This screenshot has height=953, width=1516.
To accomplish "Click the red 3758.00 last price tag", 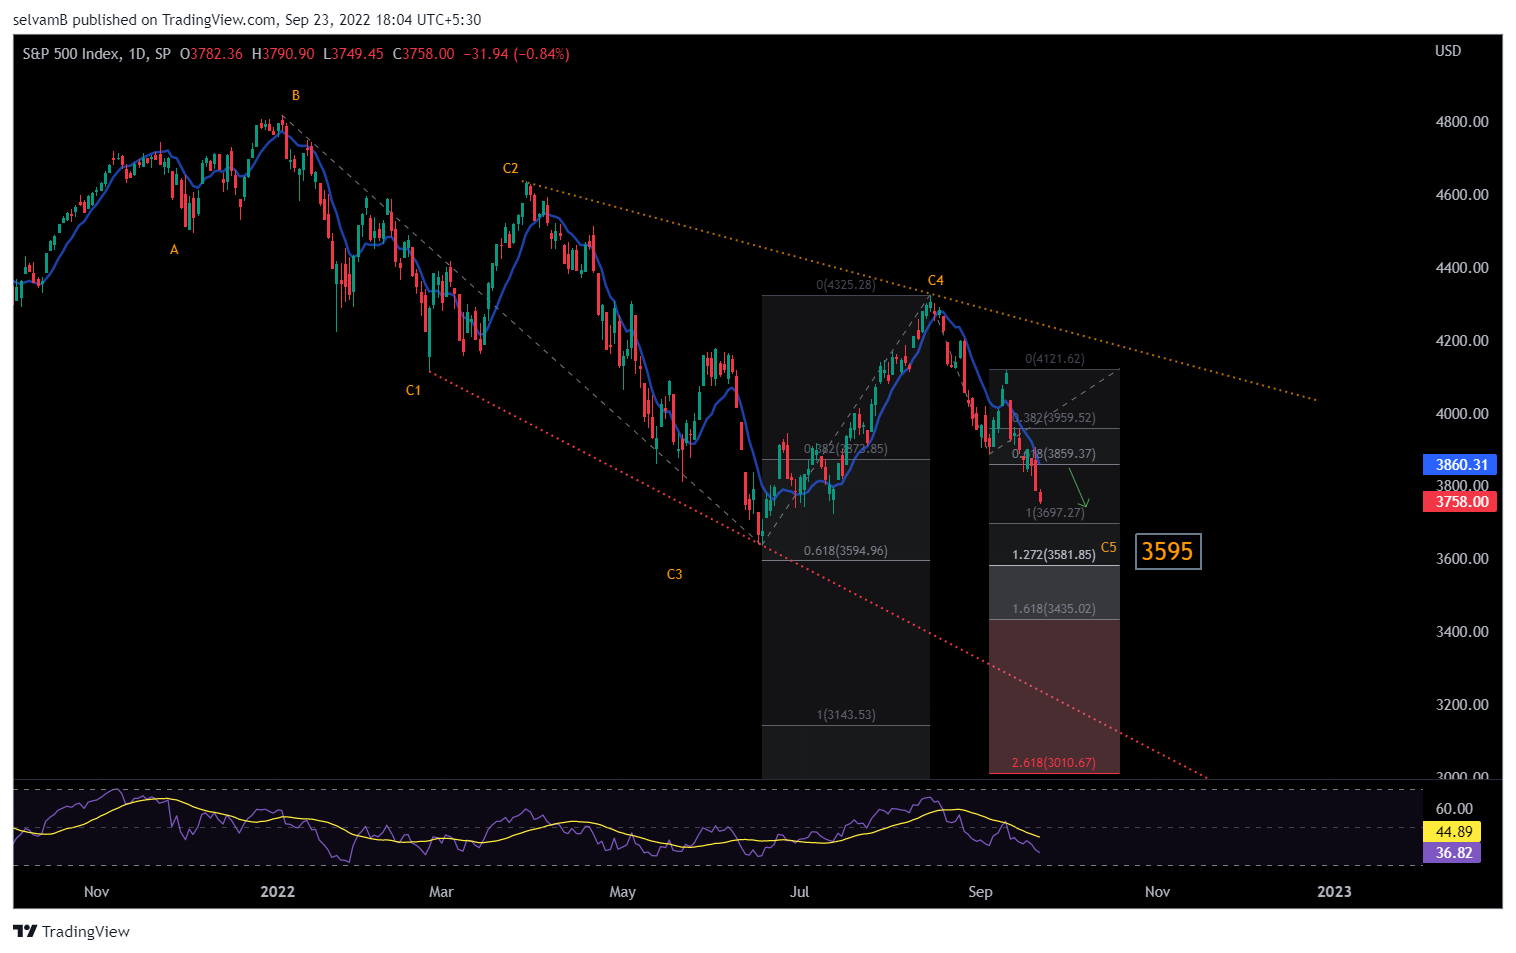I will pos(1460,502).
